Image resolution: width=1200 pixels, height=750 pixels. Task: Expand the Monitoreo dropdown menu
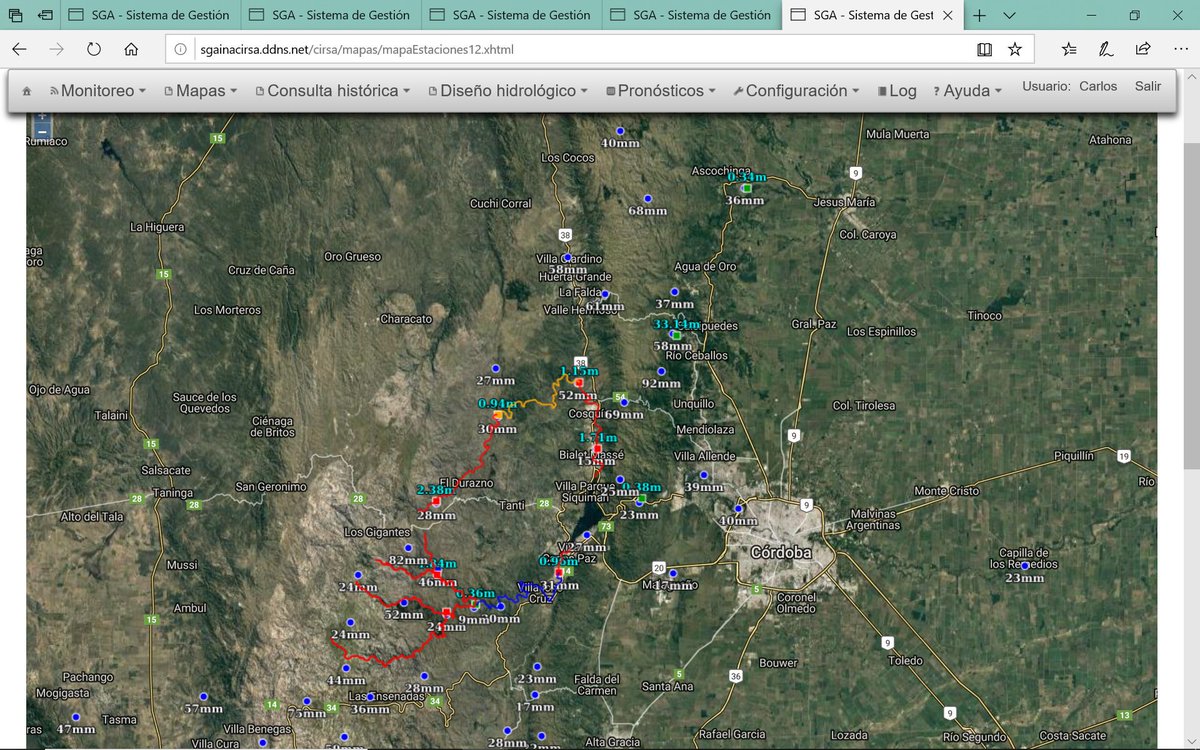(98, 91)
